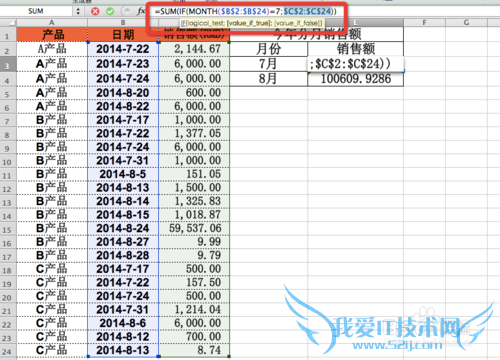
Task: Click date cell 2014-8-22
Action: point(123,107)
